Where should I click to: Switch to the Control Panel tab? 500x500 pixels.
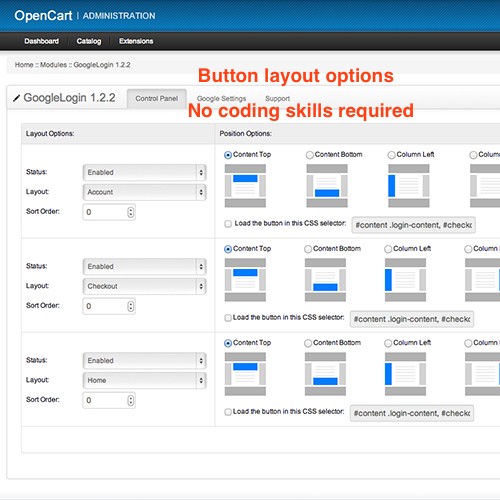click(x=157, y=98)
